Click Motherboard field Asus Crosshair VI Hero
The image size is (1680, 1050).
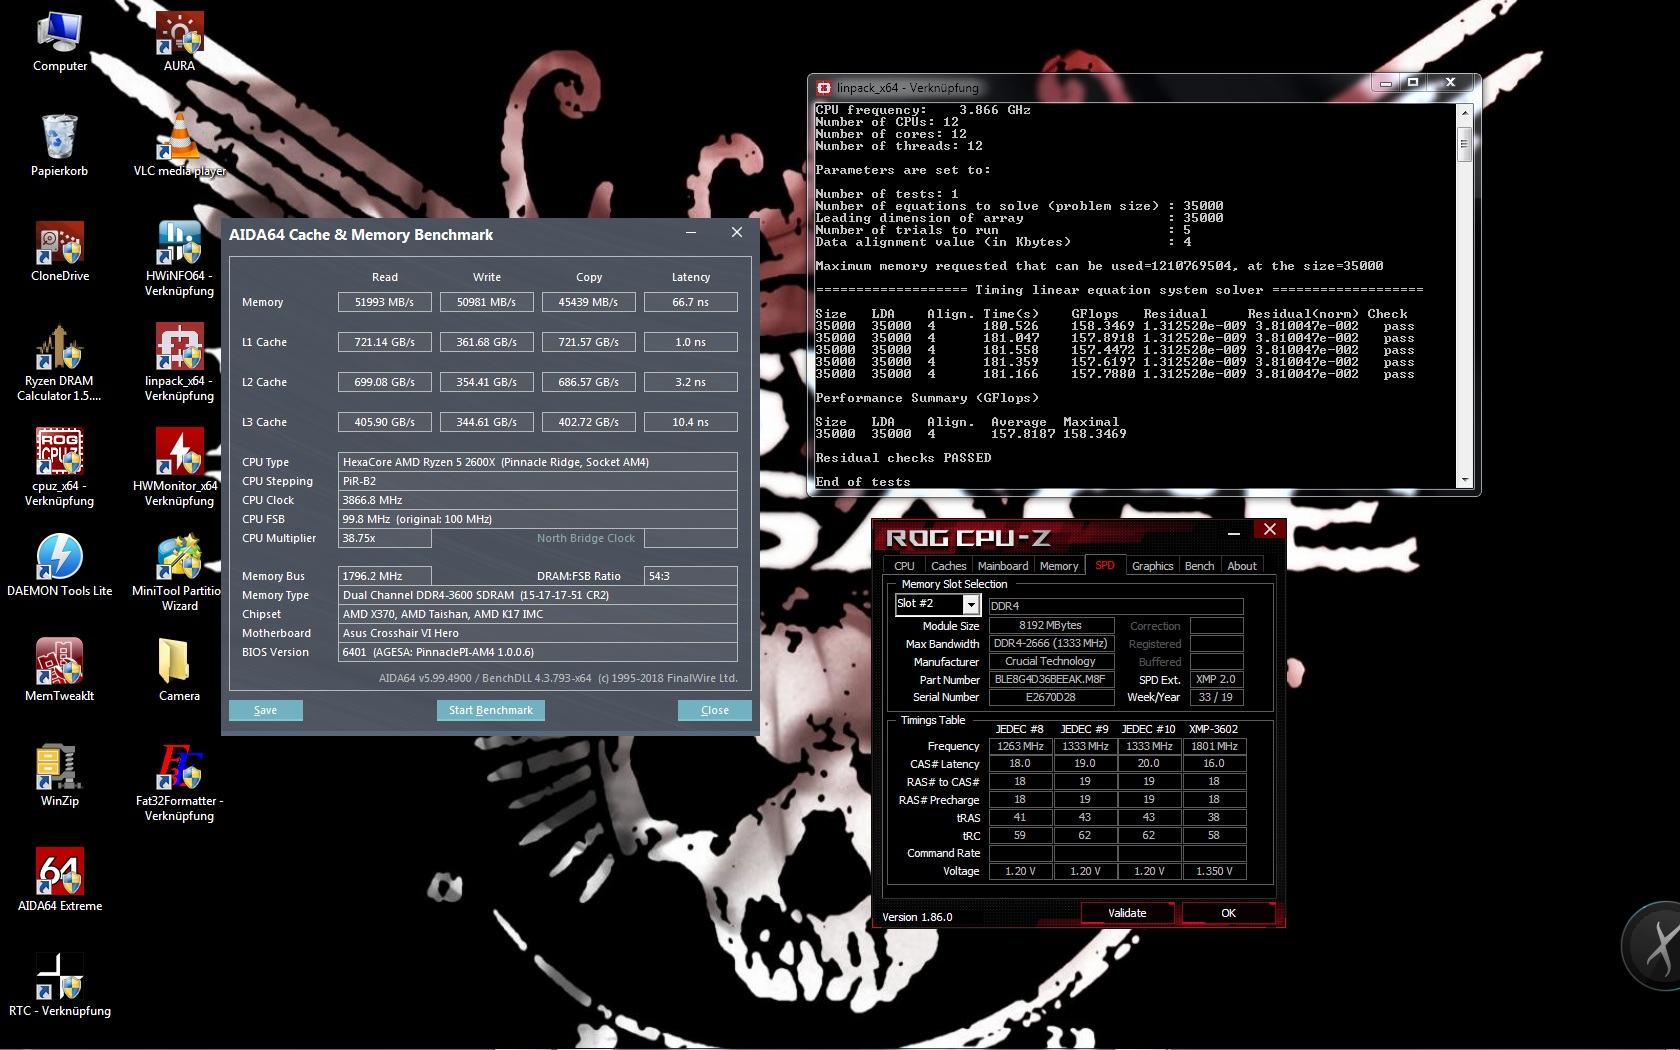coord(538,633)
